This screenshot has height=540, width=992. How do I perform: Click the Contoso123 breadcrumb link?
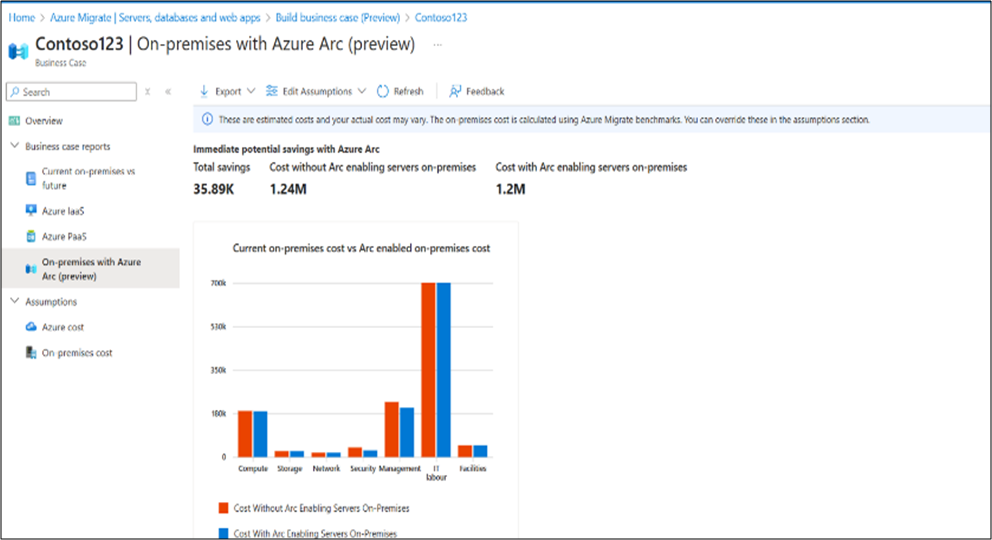[441, 18]
